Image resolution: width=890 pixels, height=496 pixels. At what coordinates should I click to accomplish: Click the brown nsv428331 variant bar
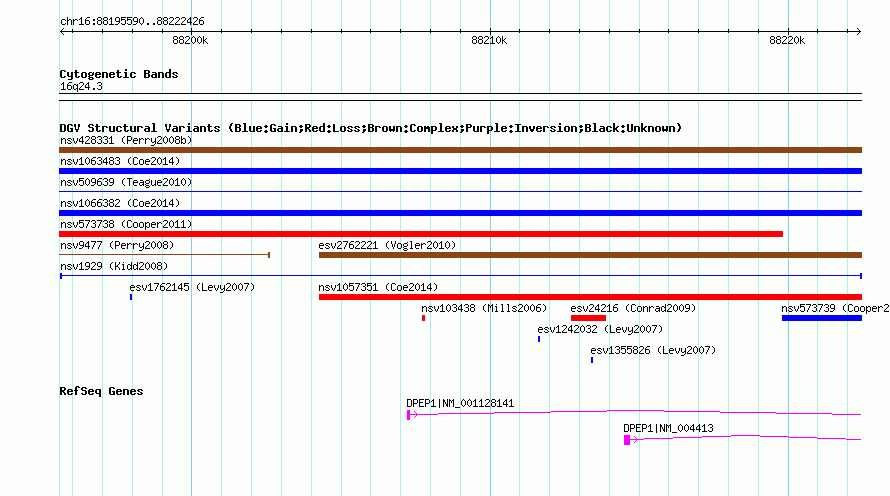click(460, 150)
